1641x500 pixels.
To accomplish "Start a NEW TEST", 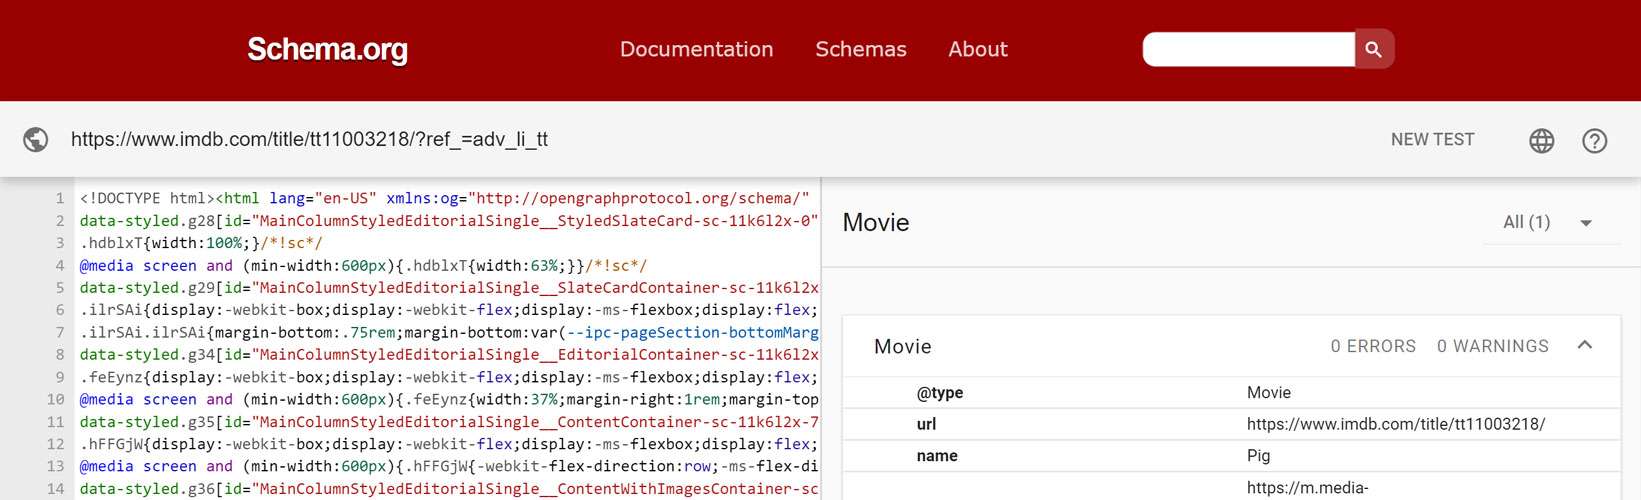I will pos(1432,140).
